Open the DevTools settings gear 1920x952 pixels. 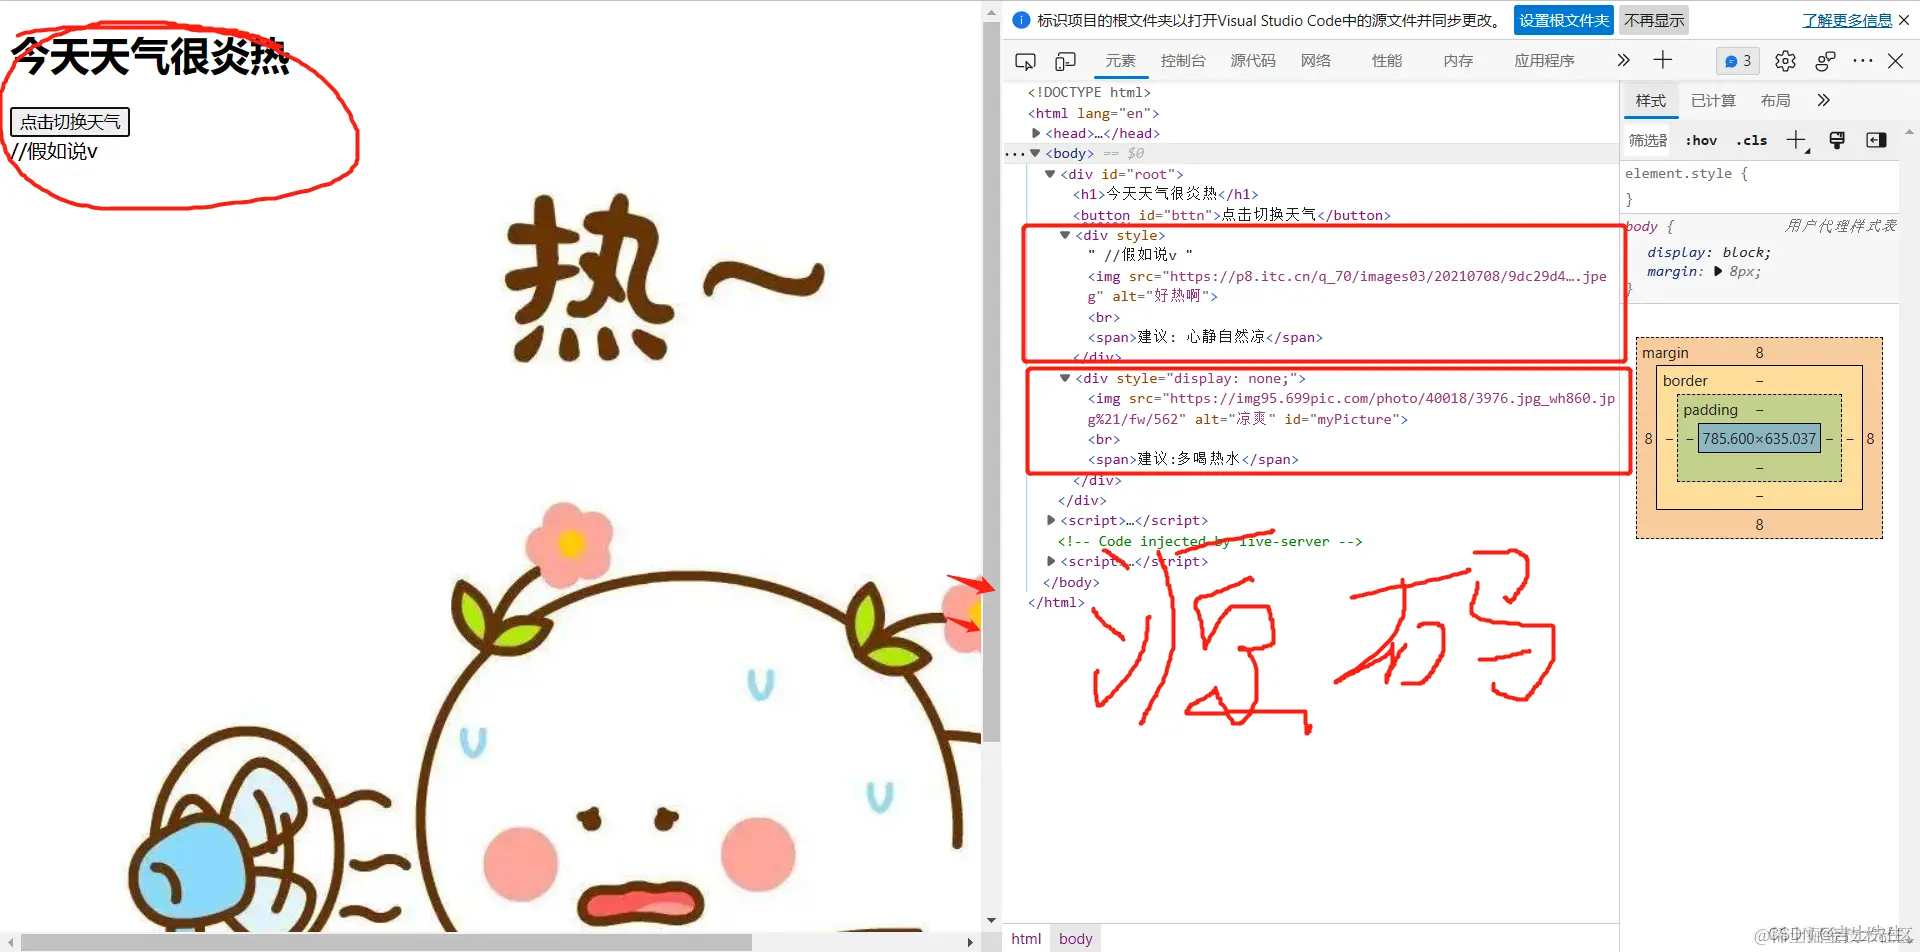click(1785, 61)
